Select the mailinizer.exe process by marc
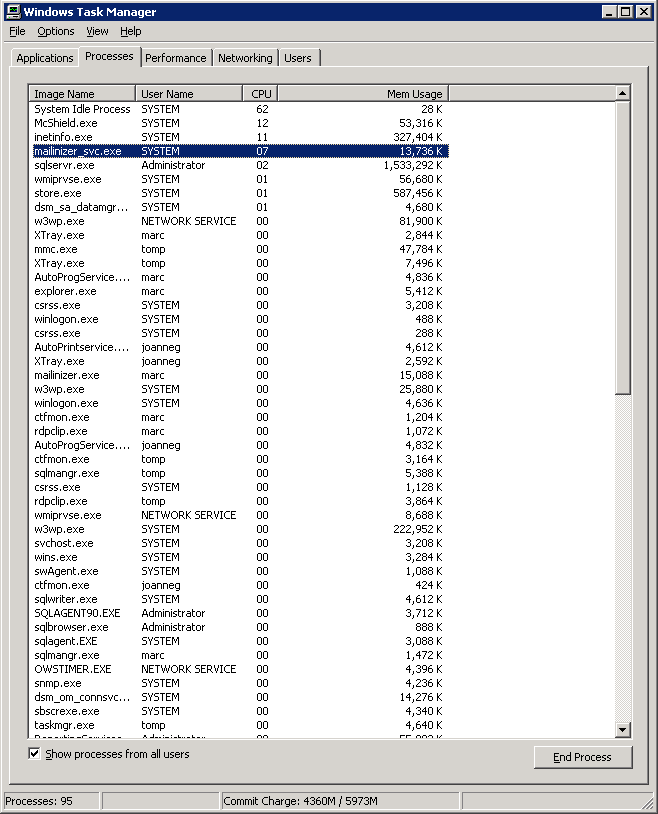The image size is (658, 814). pyautogui.click(x=239, y=375)
